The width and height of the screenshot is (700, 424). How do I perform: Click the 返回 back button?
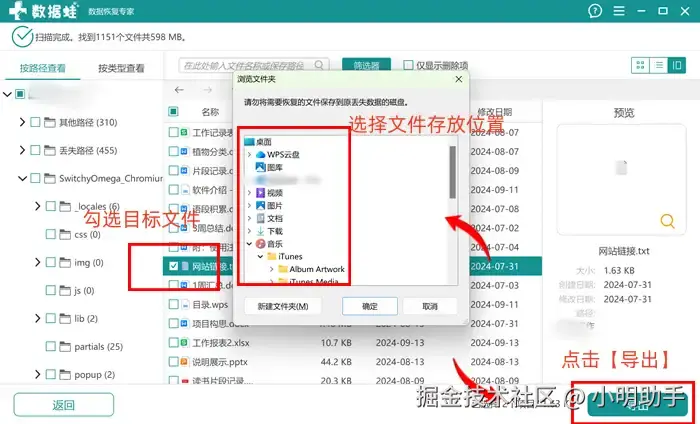[x=63, y=405]
